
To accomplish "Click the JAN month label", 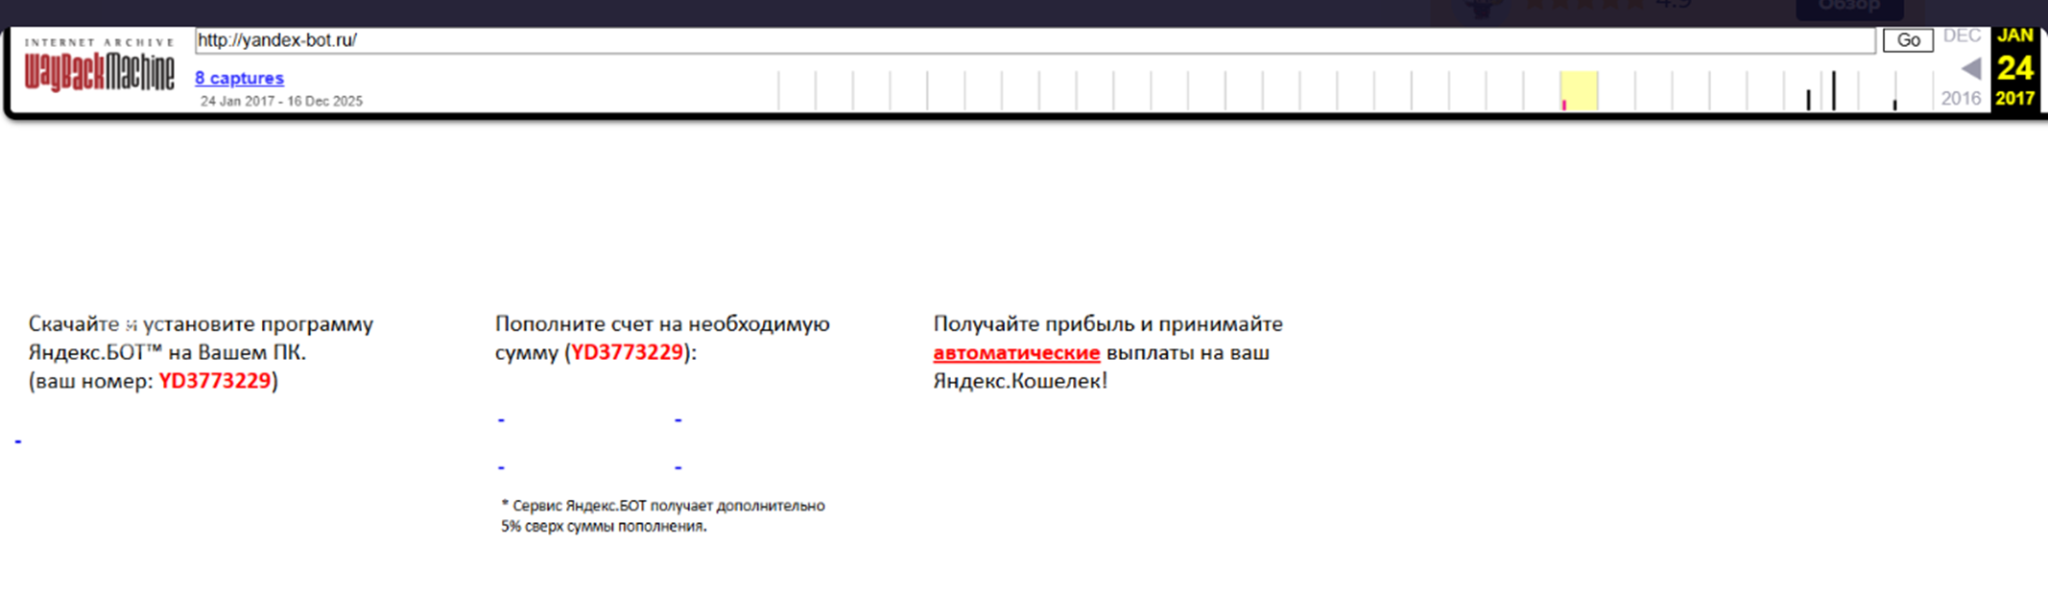I will (x=2015, y=36).
